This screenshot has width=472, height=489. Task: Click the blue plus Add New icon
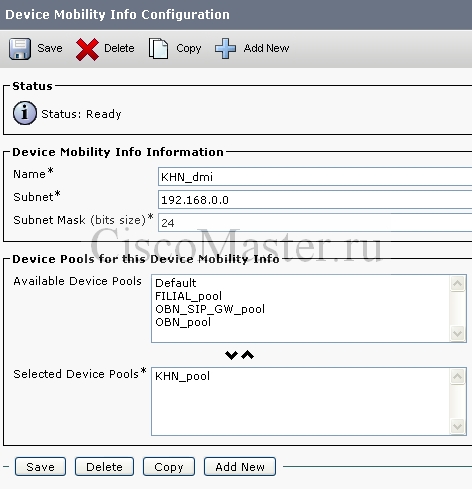[225, 49]
